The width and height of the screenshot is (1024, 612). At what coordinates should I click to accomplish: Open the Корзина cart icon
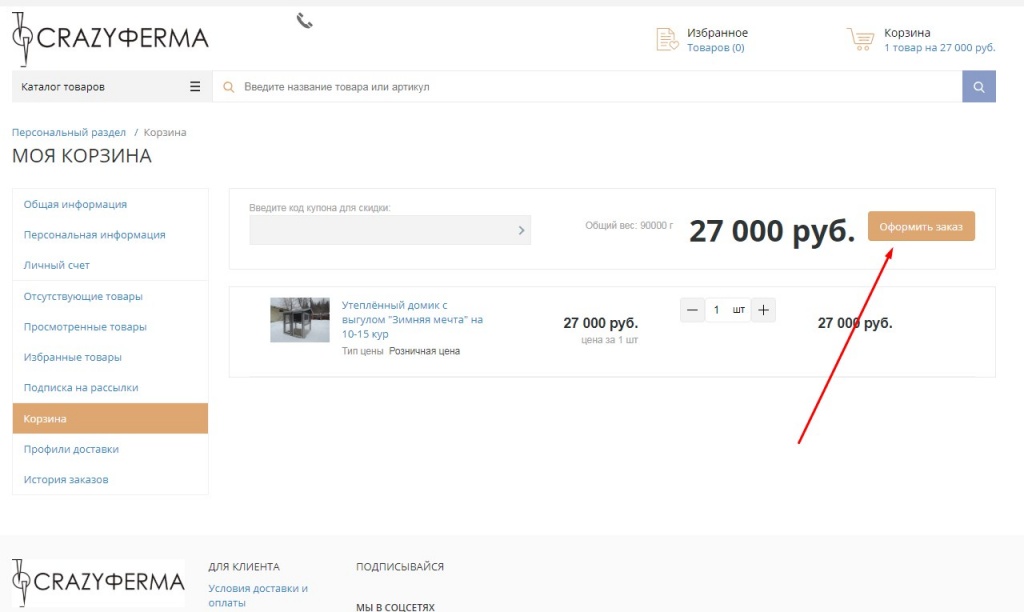click(860, 38)
